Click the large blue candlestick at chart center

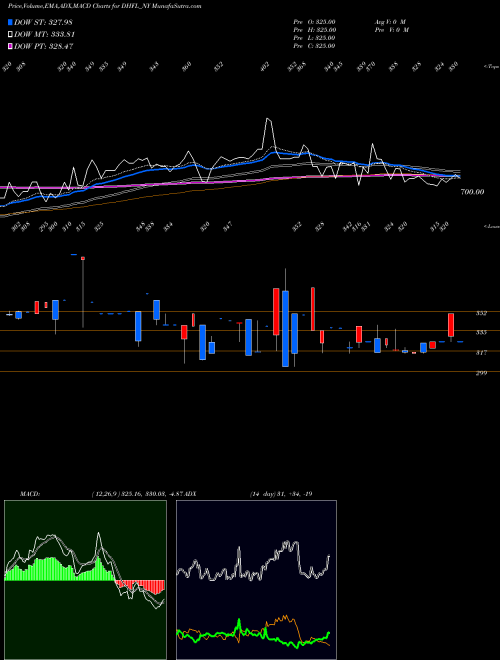point(285,328)
